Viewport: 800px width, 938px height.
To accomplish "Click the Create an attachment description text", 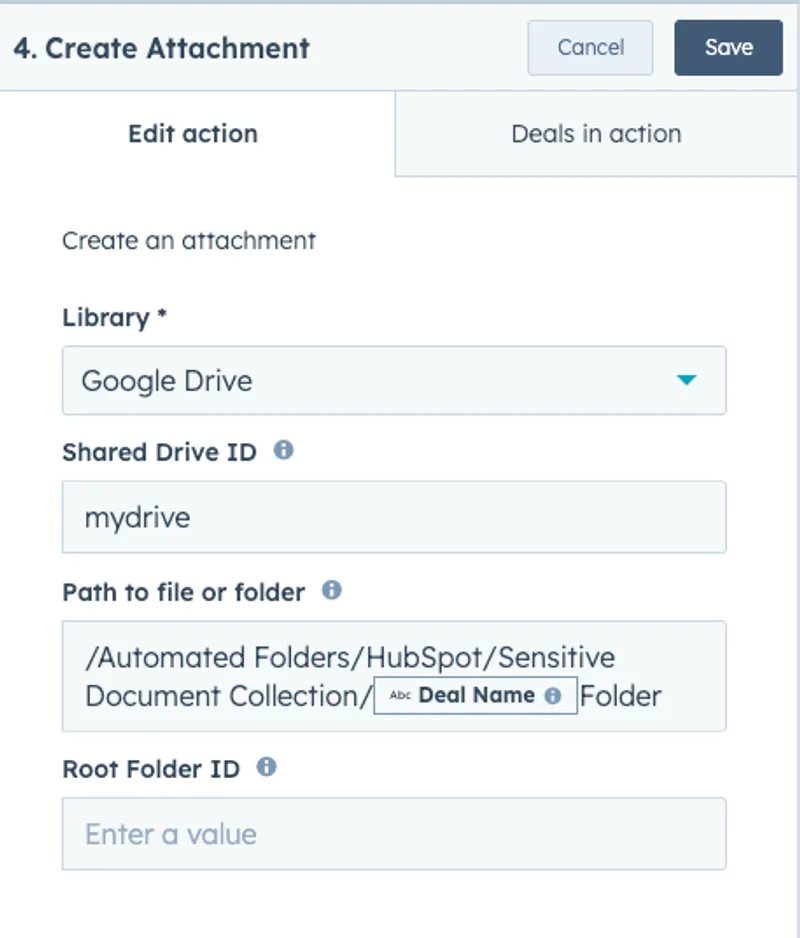I will 188,240.
